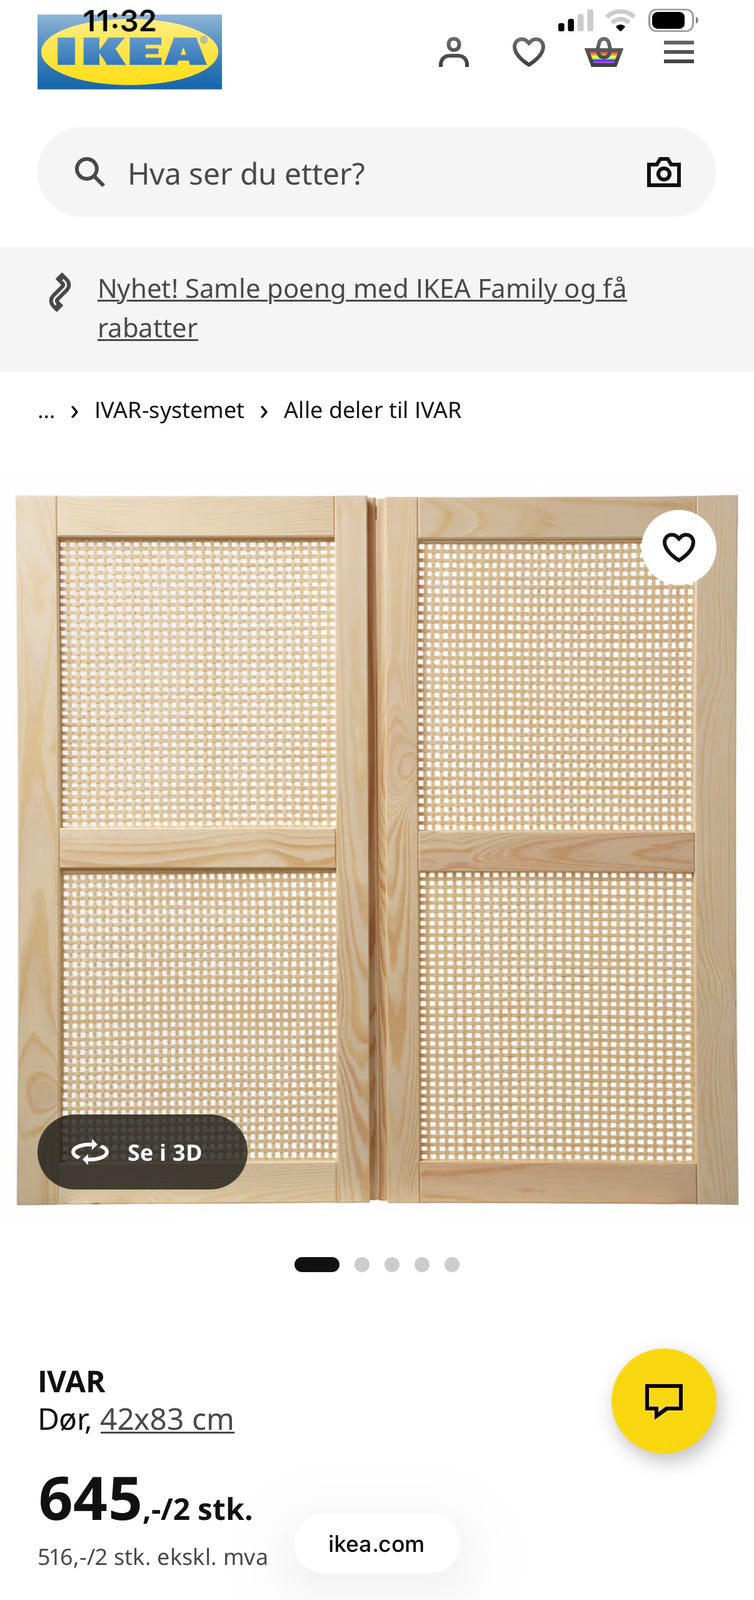Go to Alle deler til IVAR breadcrumb
Image resolution: width=754 pixels, height=1600 pixels.
(x=372, y=411)
